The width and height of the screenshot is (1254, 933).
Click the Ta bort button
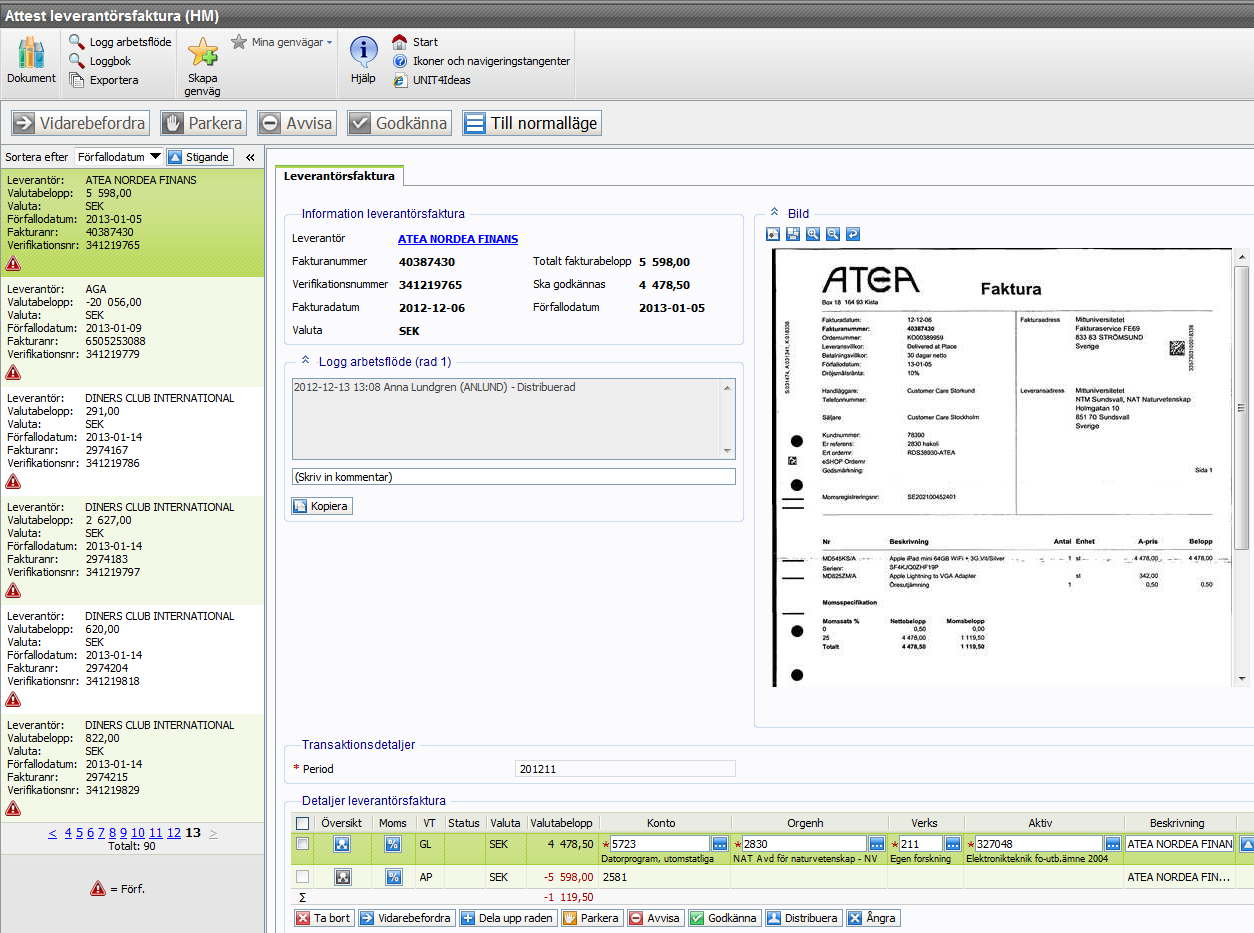(x=323, y=918)
